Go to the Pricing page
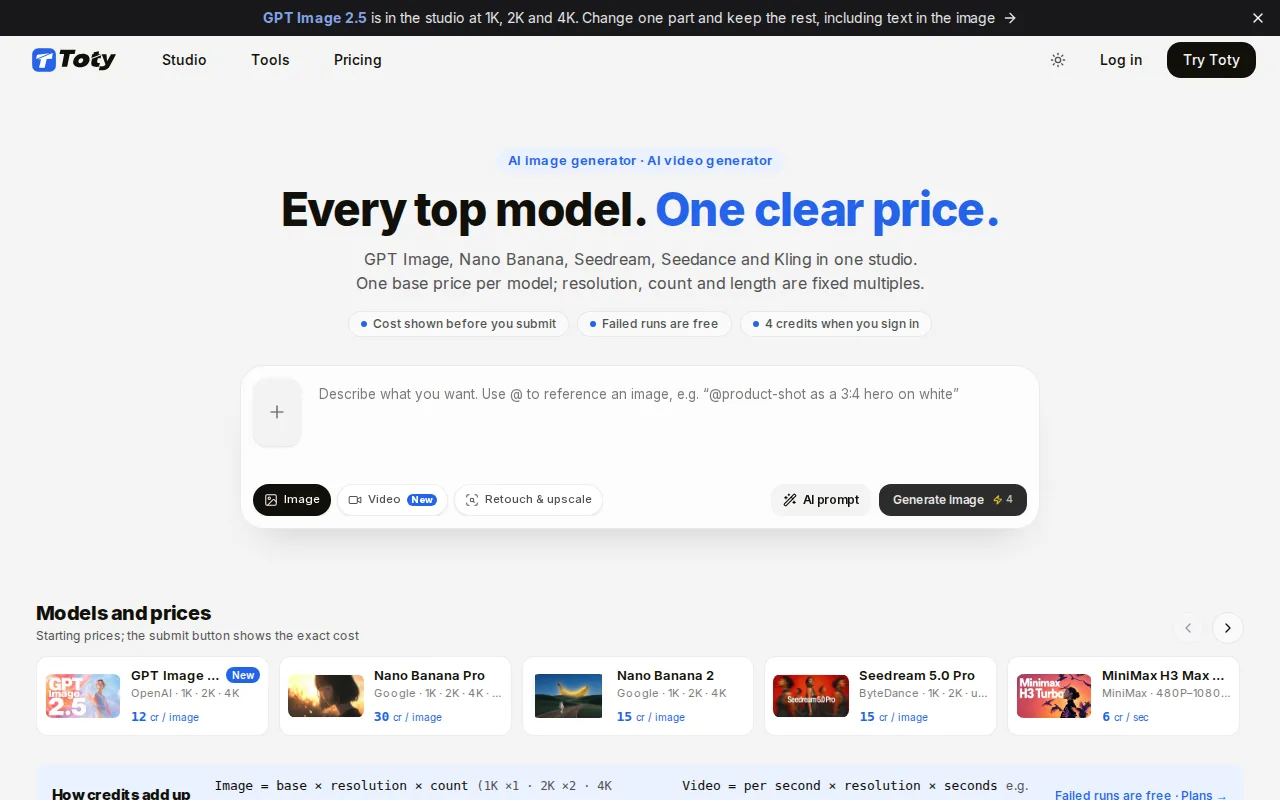The height and width of the screenshot is (800, 1280). coord(358,60)
